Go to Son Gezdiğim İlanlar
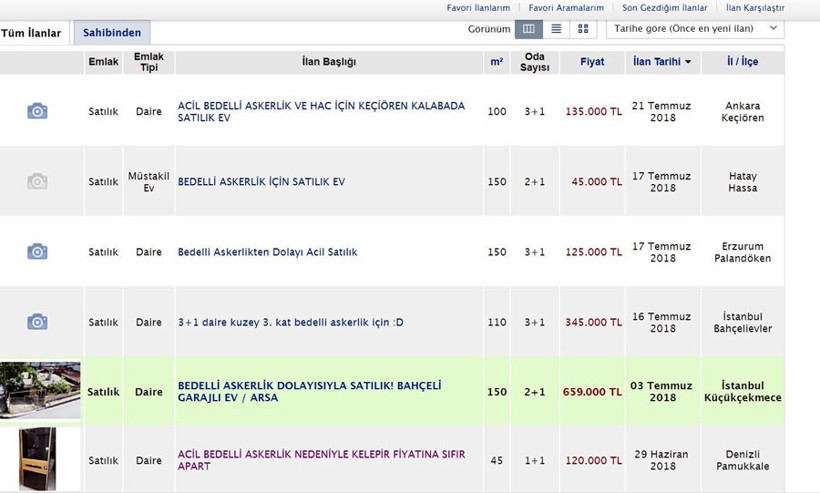Viewport: 820px width, 493px height. (664, 8)
